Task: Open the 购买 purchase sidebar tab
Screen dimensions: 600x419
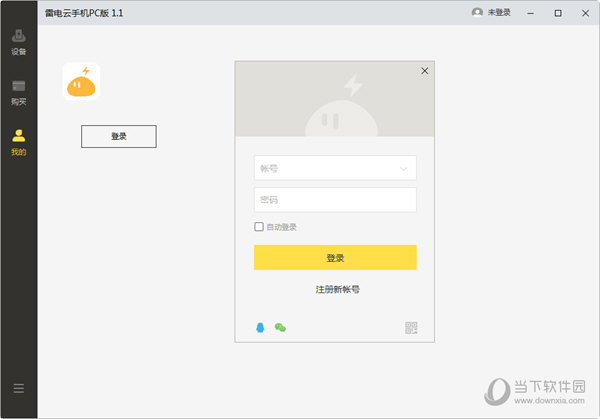Action: point(18,93)
